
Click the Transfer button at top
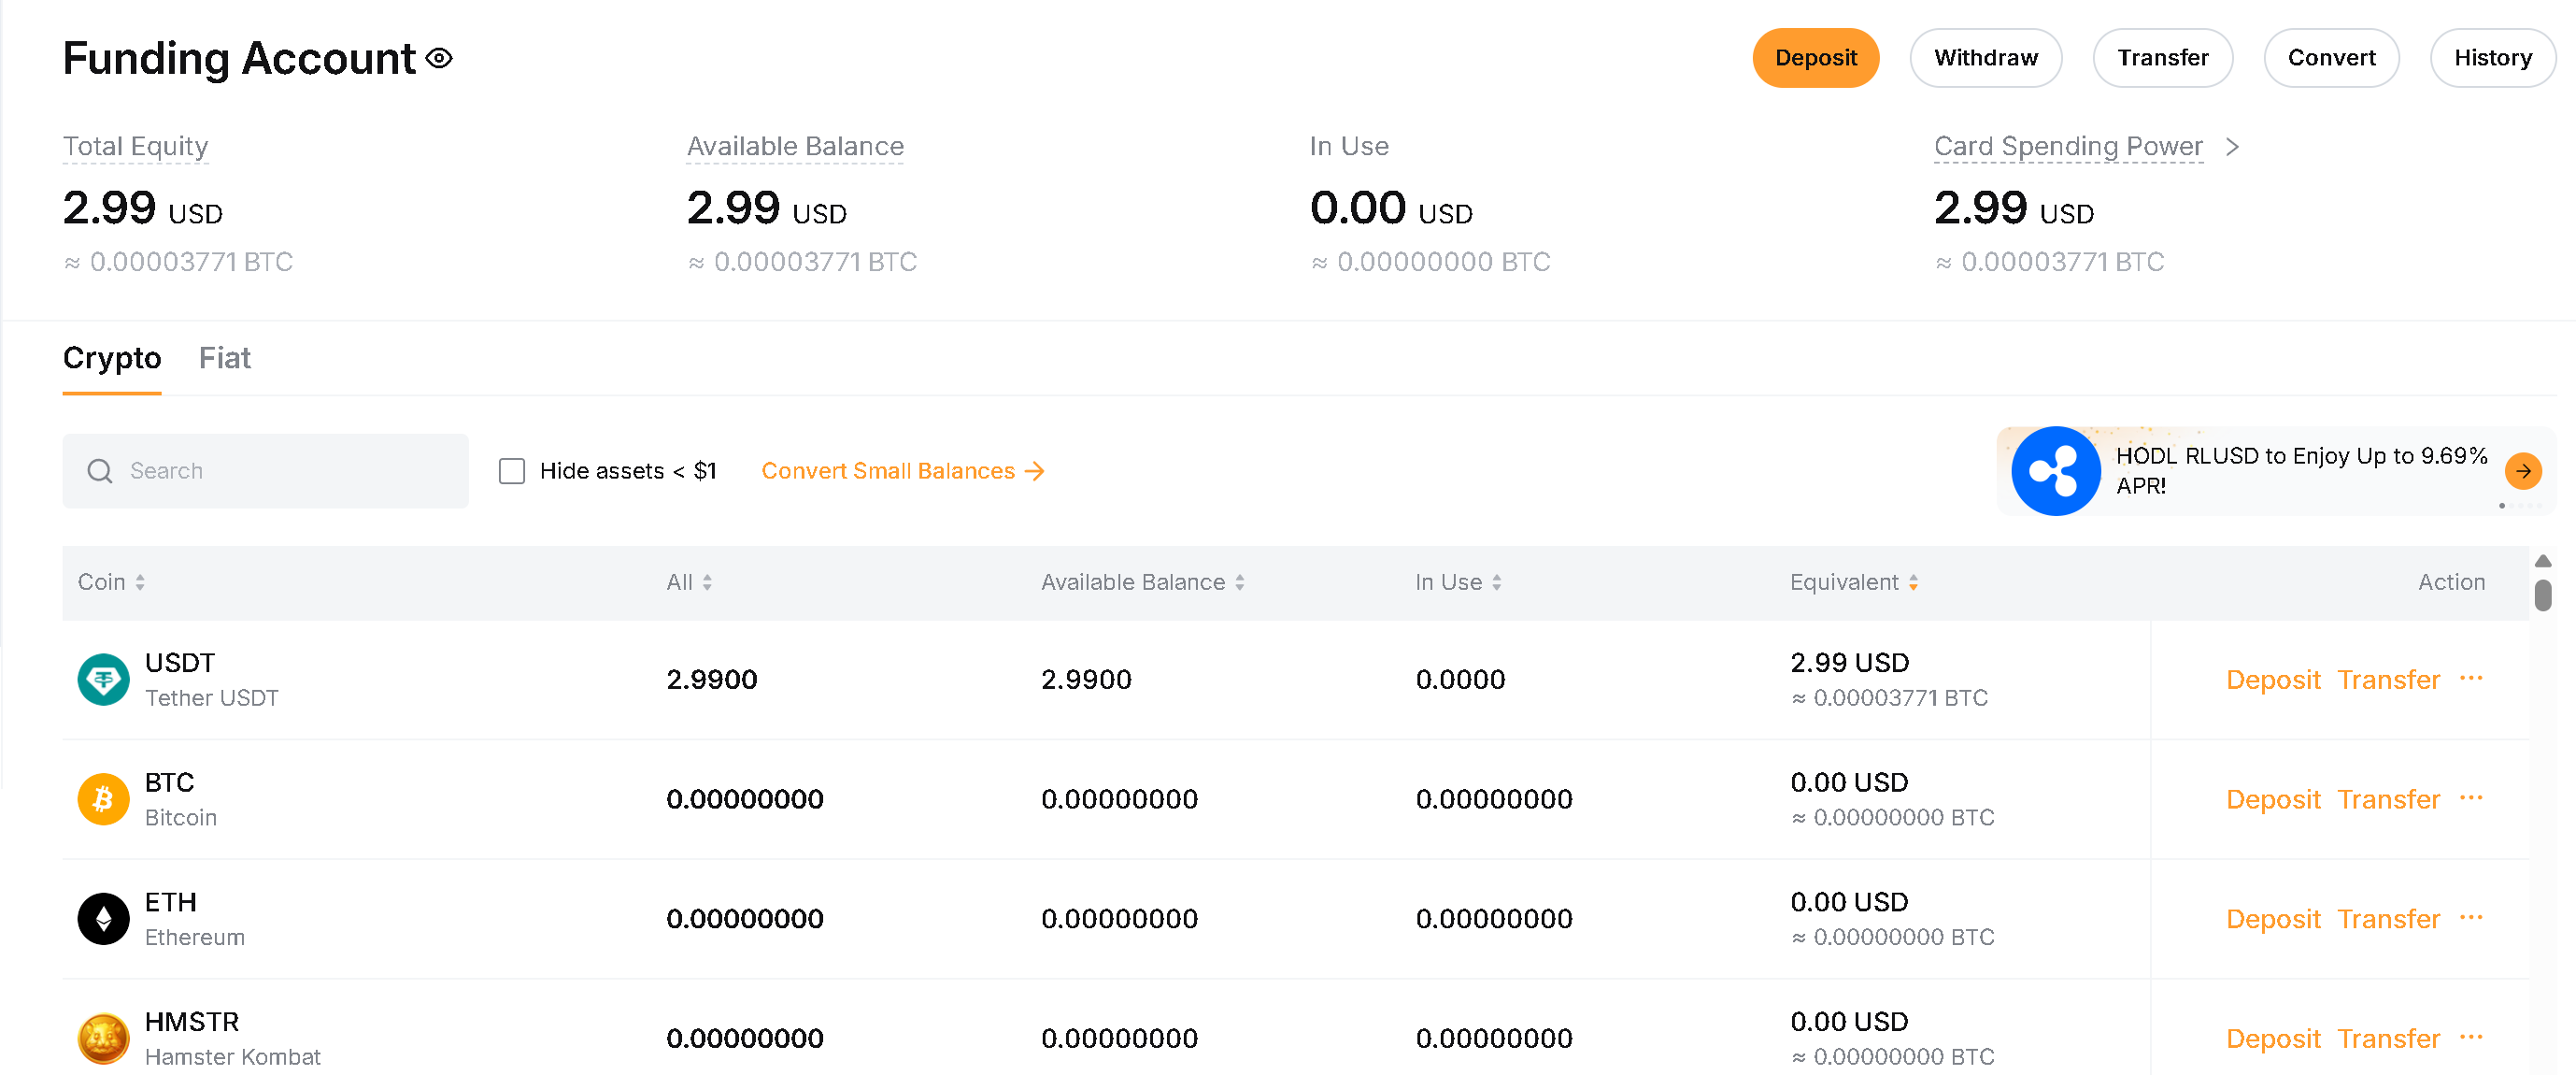[2162, 58]
